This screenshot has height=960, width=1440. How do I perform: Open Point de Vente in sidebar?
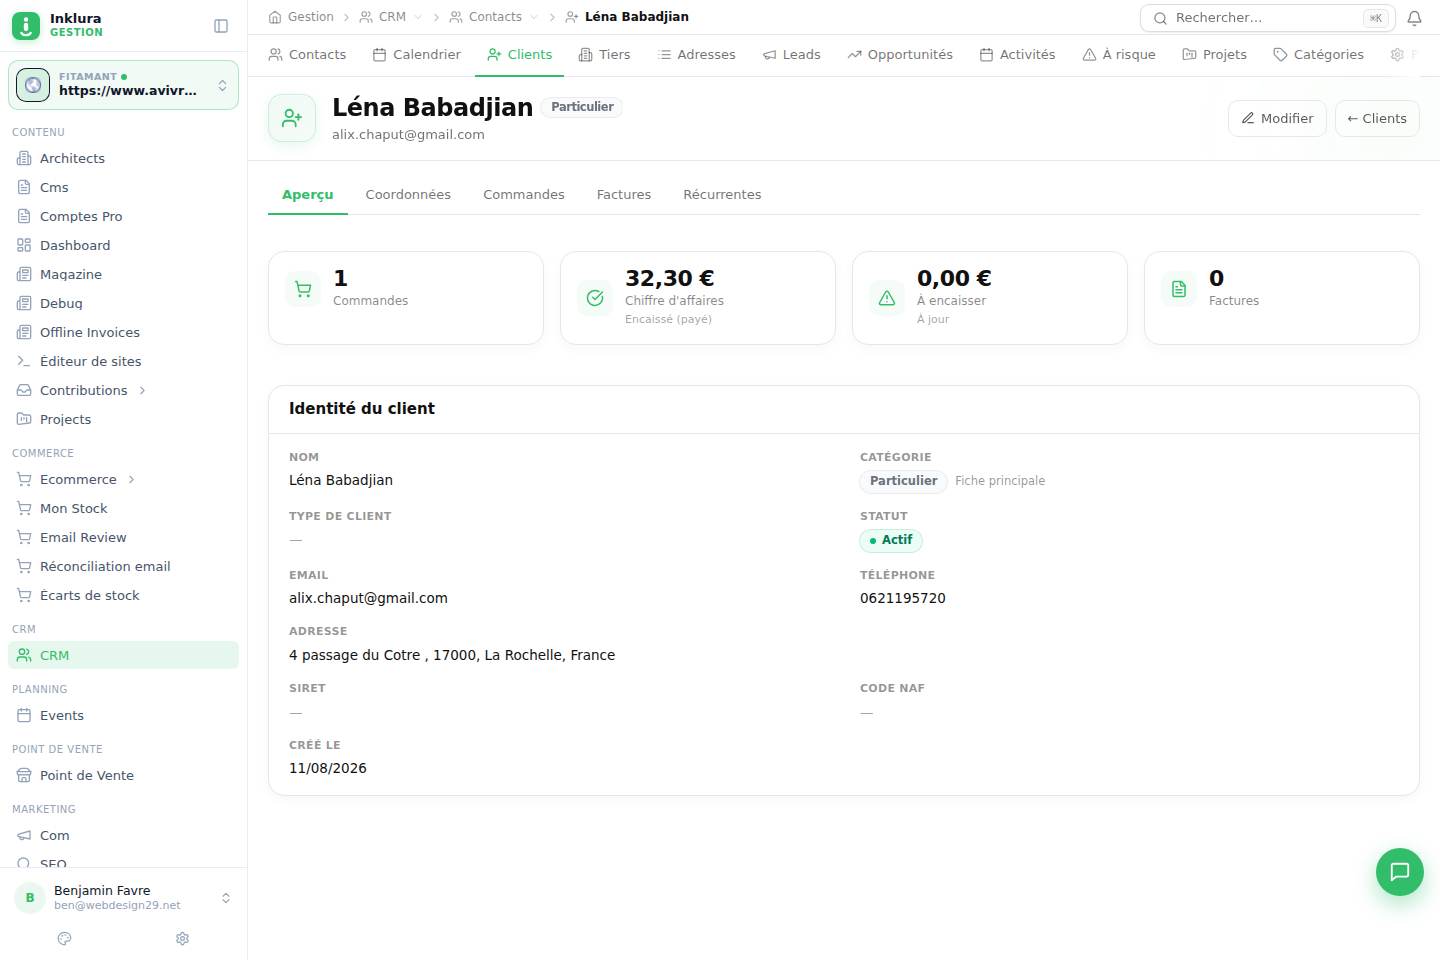pyautogui.click(x=124, y=775)
